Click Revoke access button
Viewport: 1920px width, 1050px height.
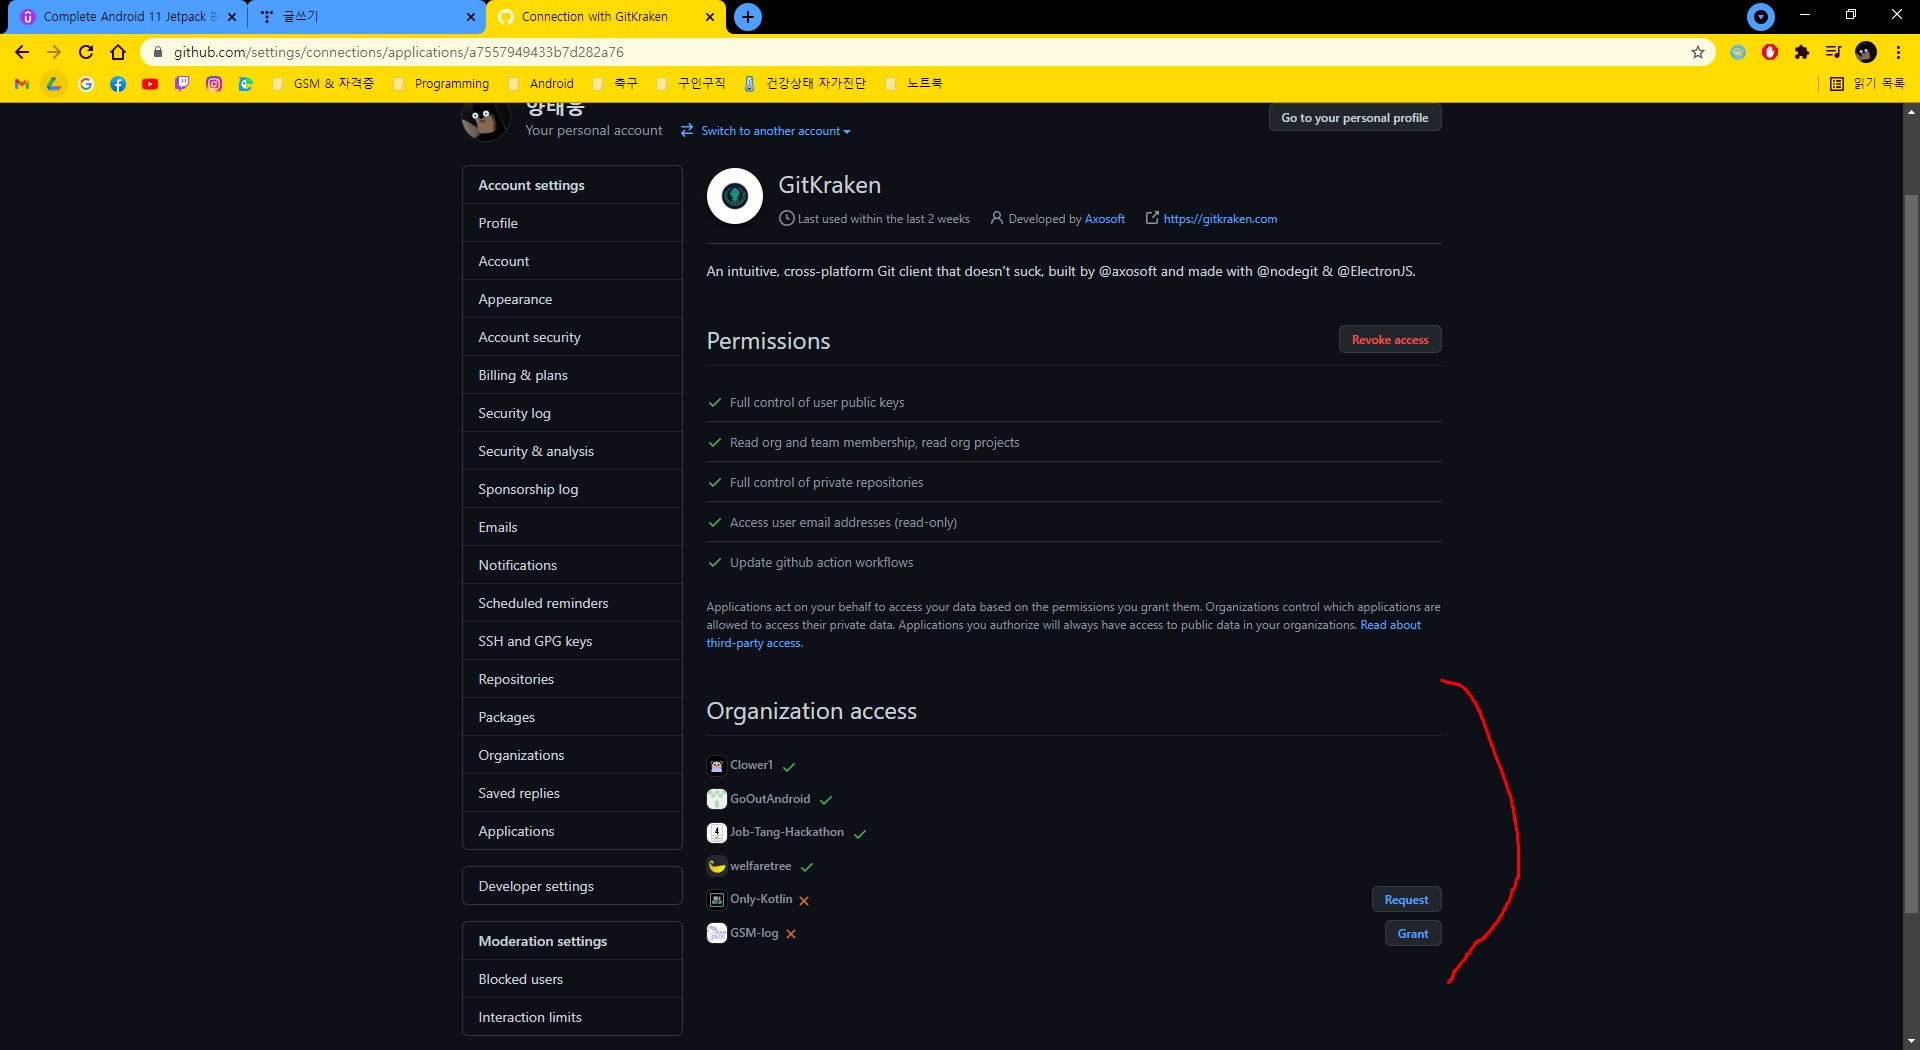click(x=1390, y=340)
